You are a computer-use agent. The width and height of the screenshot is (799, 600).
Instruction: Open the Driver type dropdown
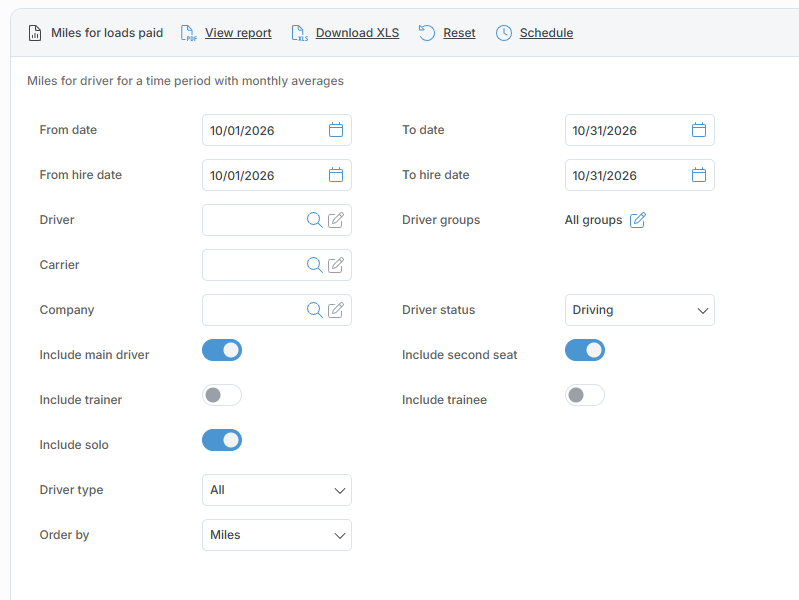[x=277, y=490]
